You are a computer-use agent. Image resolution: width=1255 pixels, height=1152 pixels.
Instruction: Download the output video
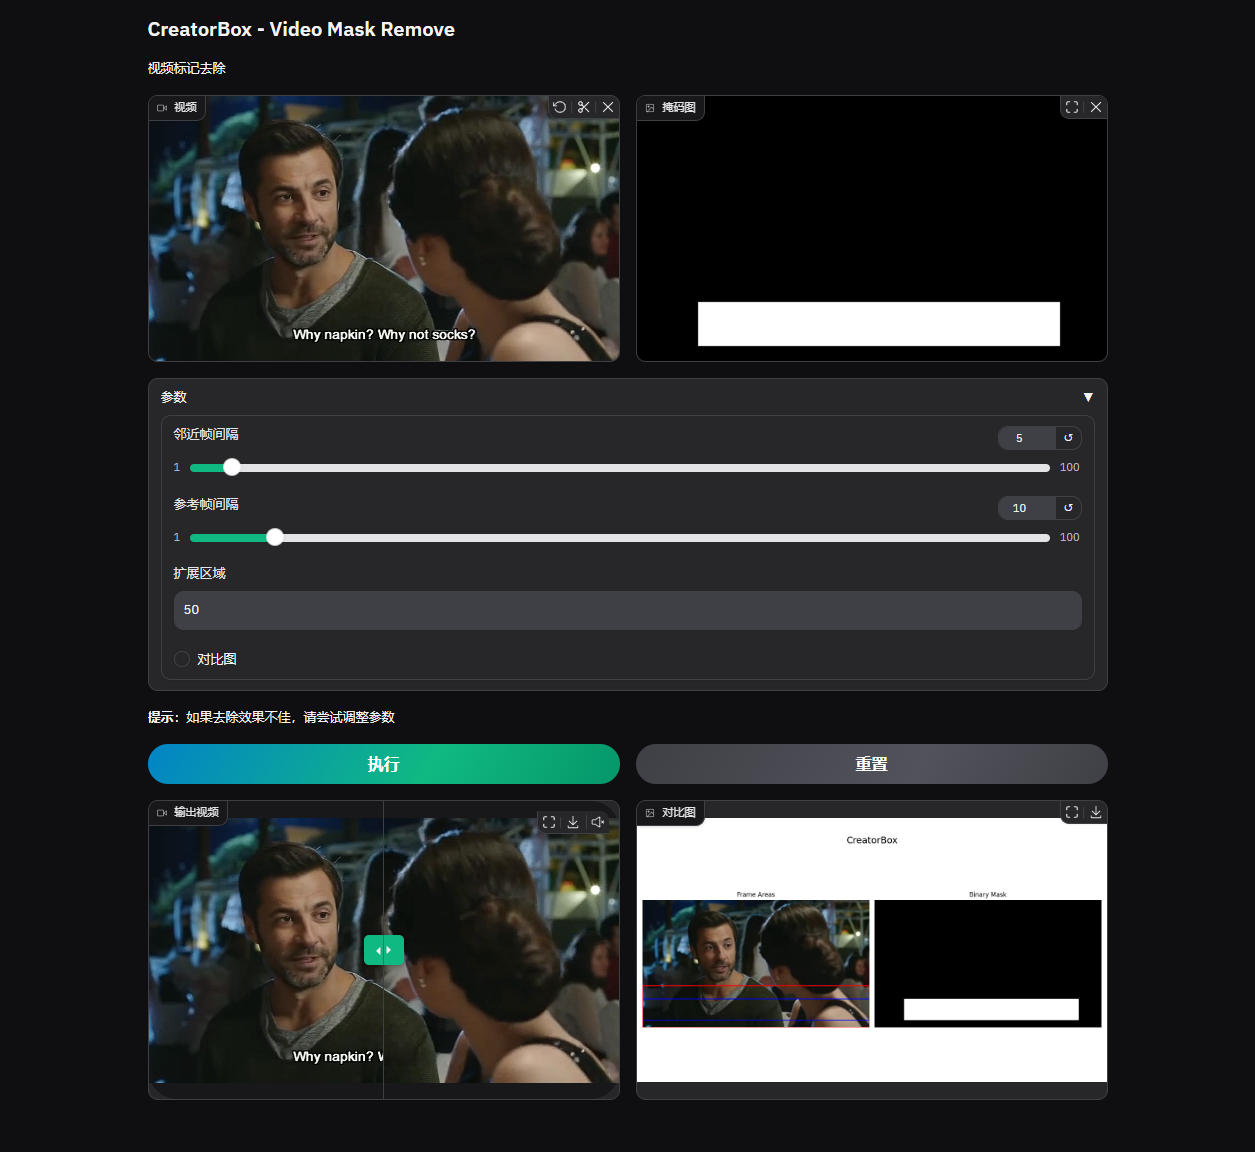coord(573,822)
